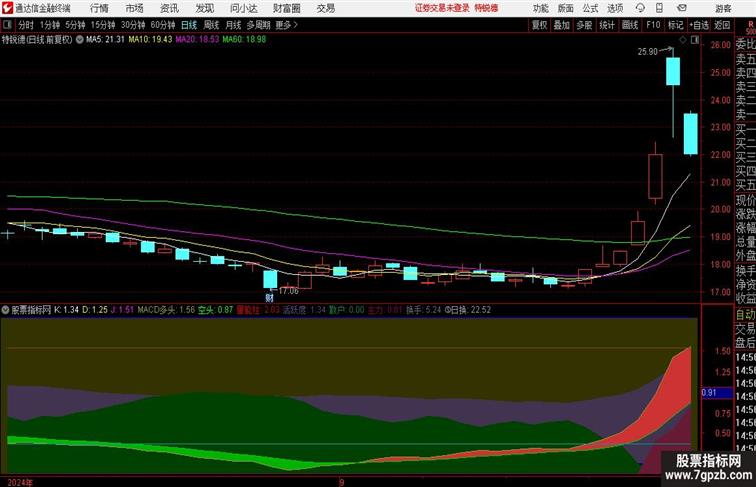Click the month 9 marker on the time axis

coord(341,482)
